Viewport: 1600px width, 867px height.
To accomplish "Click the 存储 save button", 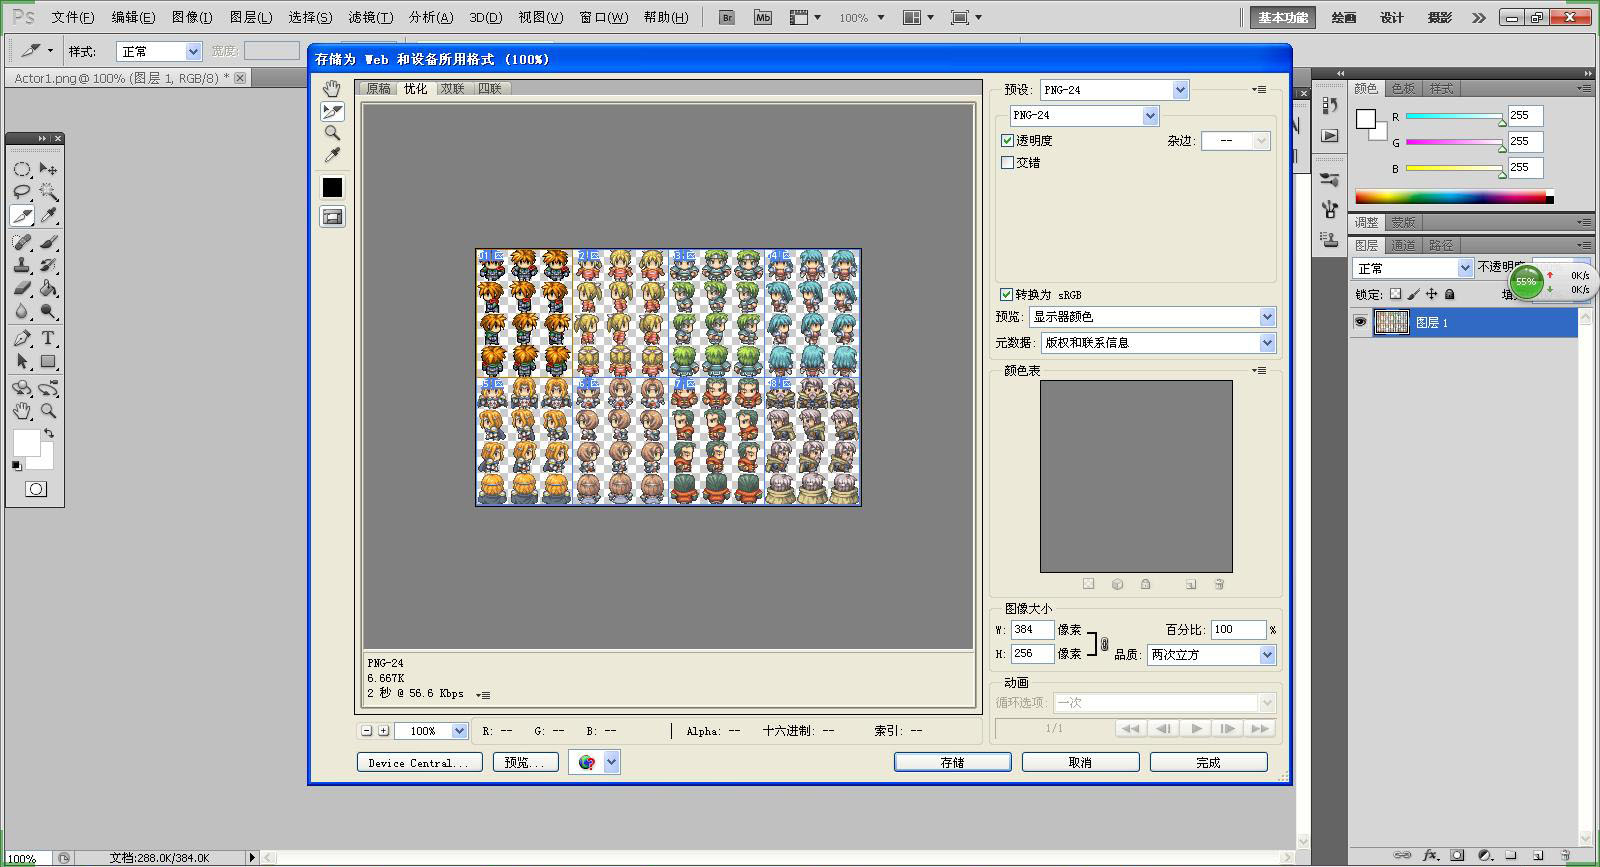I will 952,762.
